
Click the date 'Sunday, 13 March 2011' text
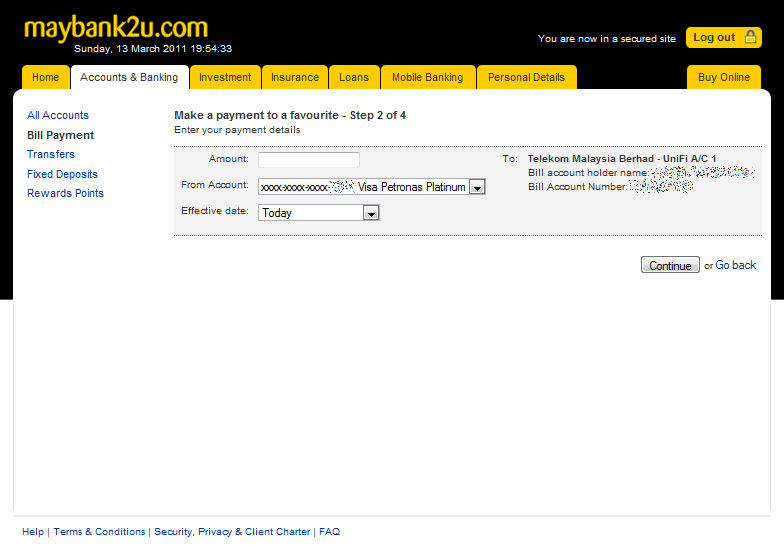(130, 48)
